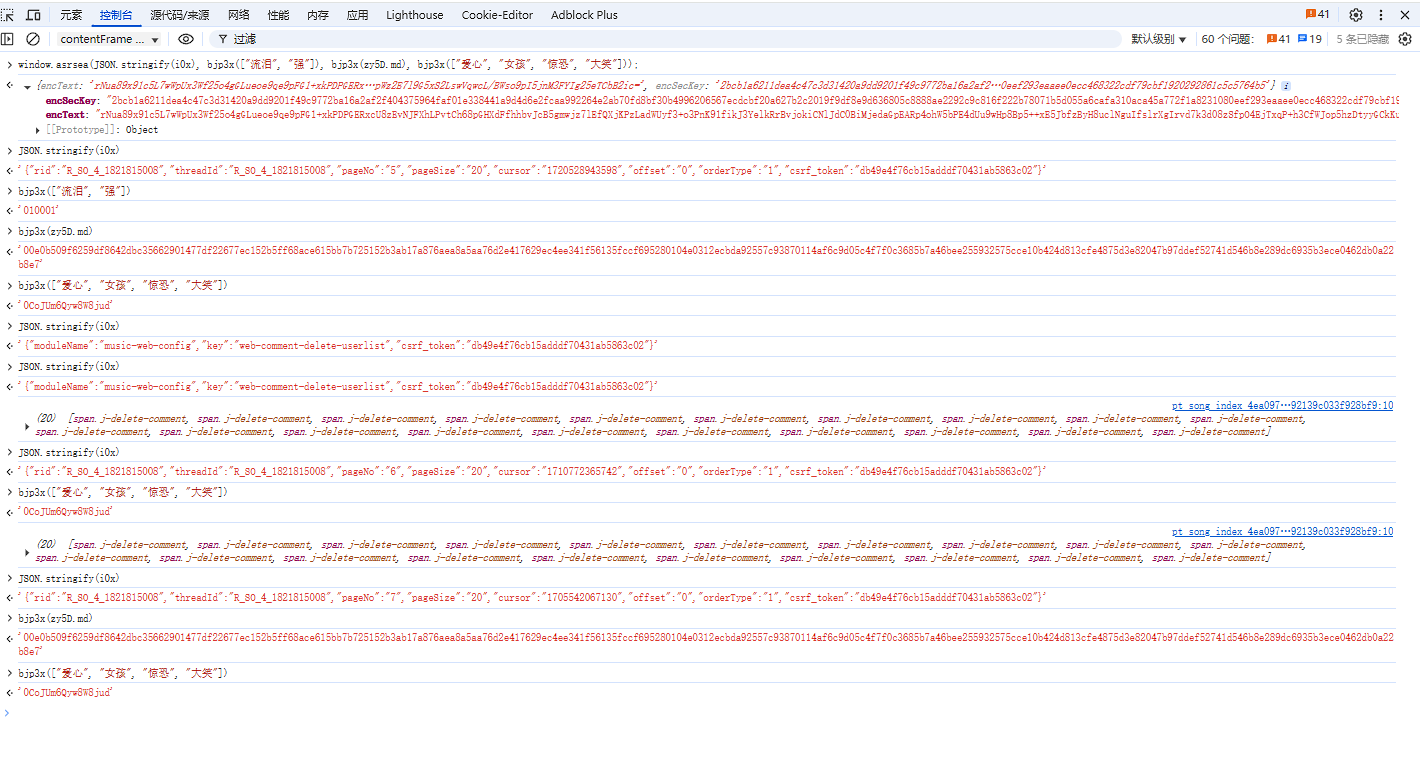Click the first music-web-config JSON output line
The height and width of the screenshot is (782, 1420).
coord(337,345)
